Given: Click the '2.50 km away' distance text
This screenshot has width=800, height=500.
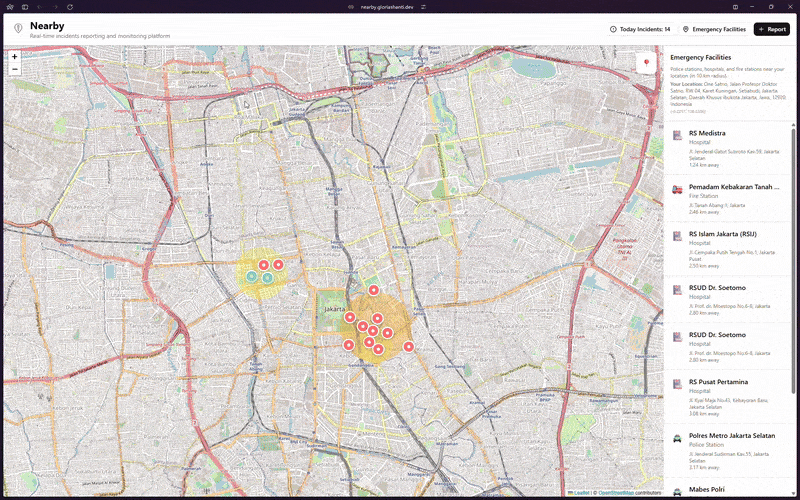Looking at the screenshot, I should click(704, 266).
